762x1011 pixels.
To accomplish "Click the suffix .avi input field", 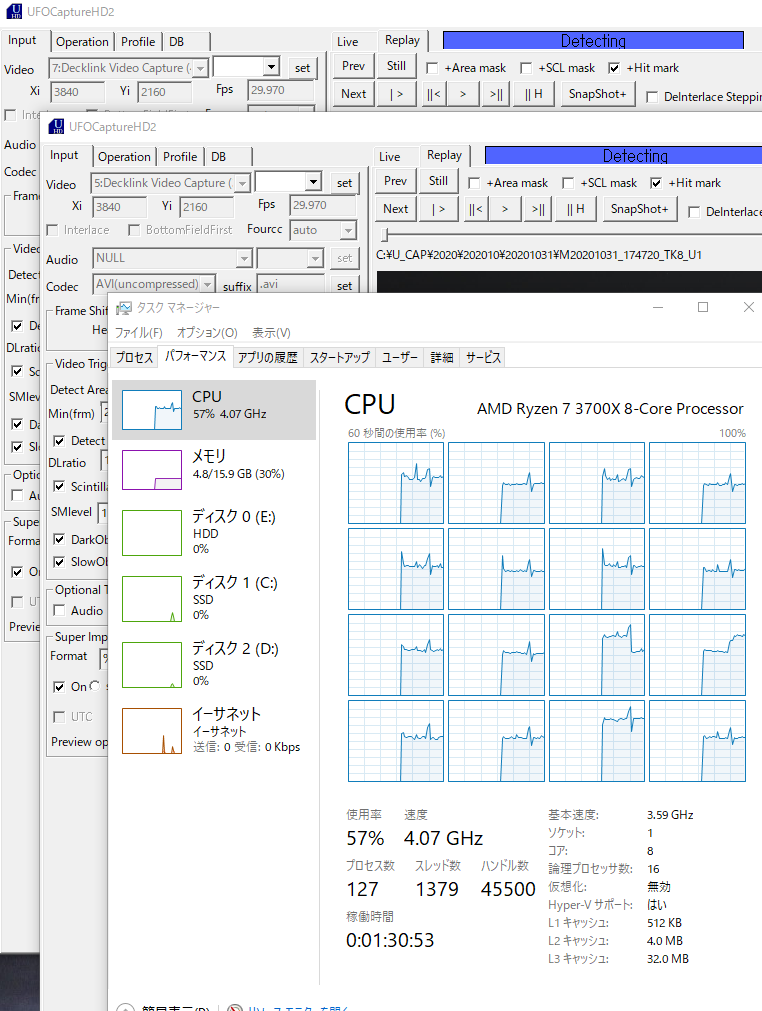I will coord(291,284).
